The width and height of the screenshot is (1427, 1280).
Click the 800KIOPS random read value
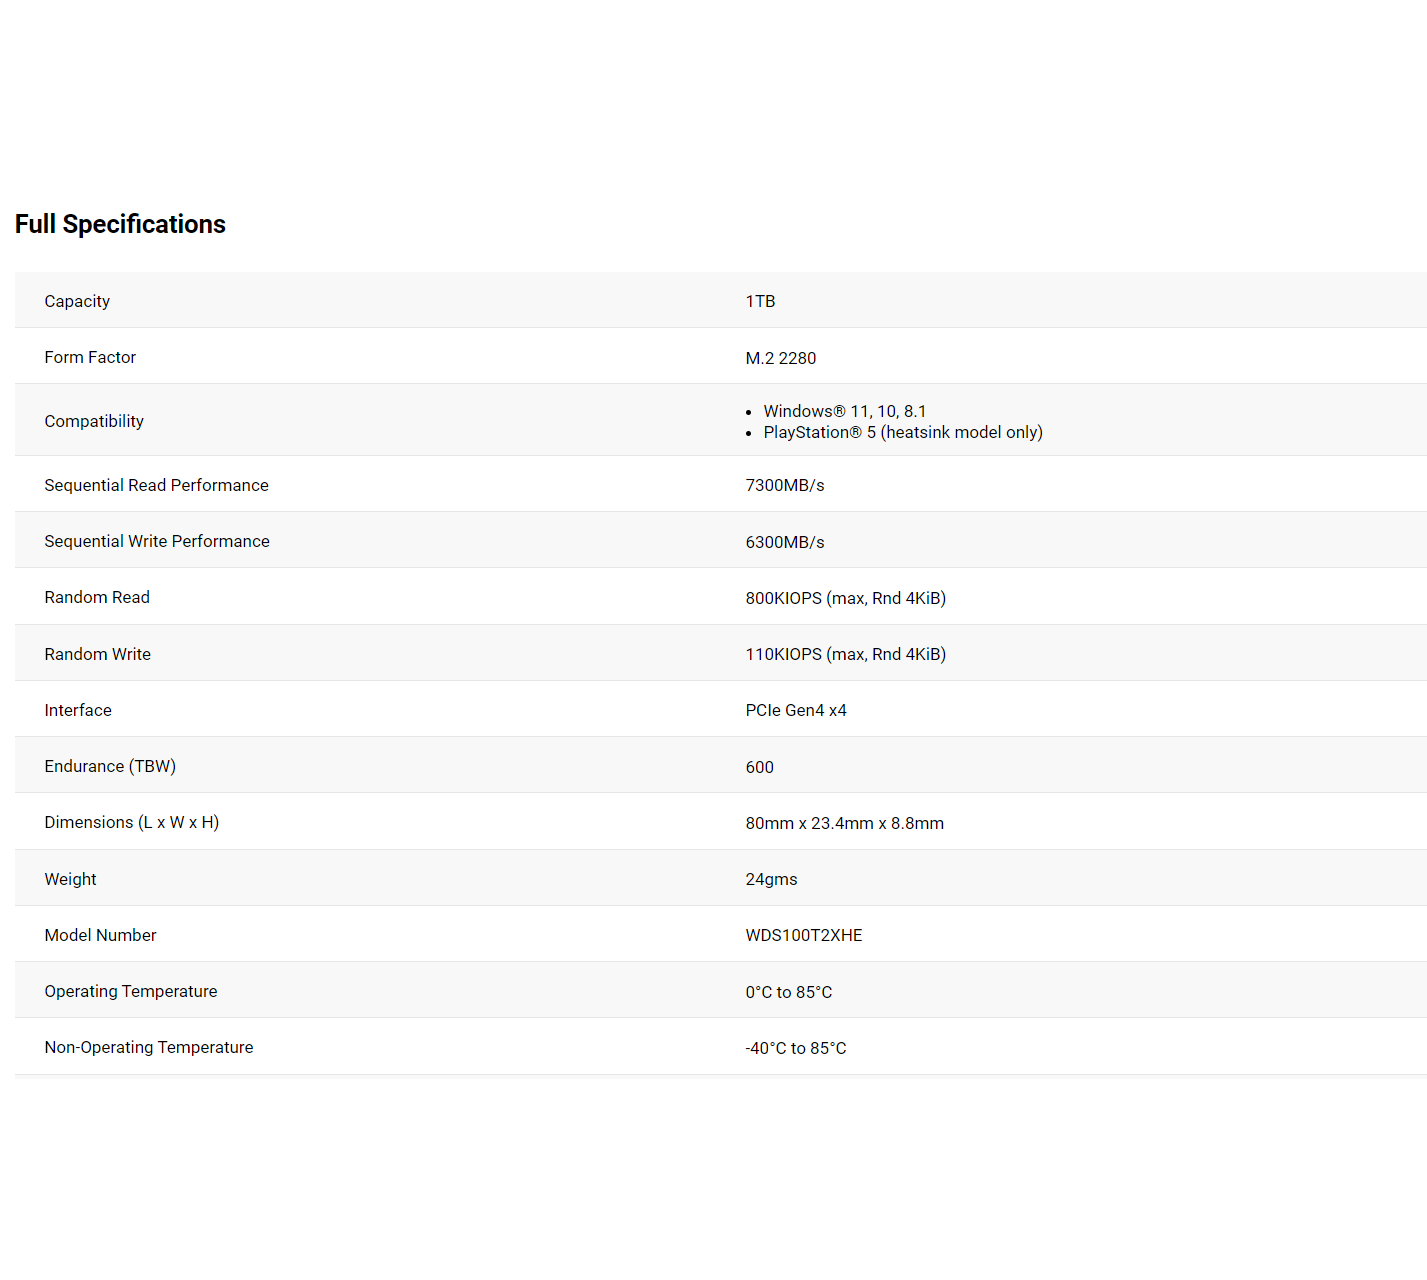point(845,598)
